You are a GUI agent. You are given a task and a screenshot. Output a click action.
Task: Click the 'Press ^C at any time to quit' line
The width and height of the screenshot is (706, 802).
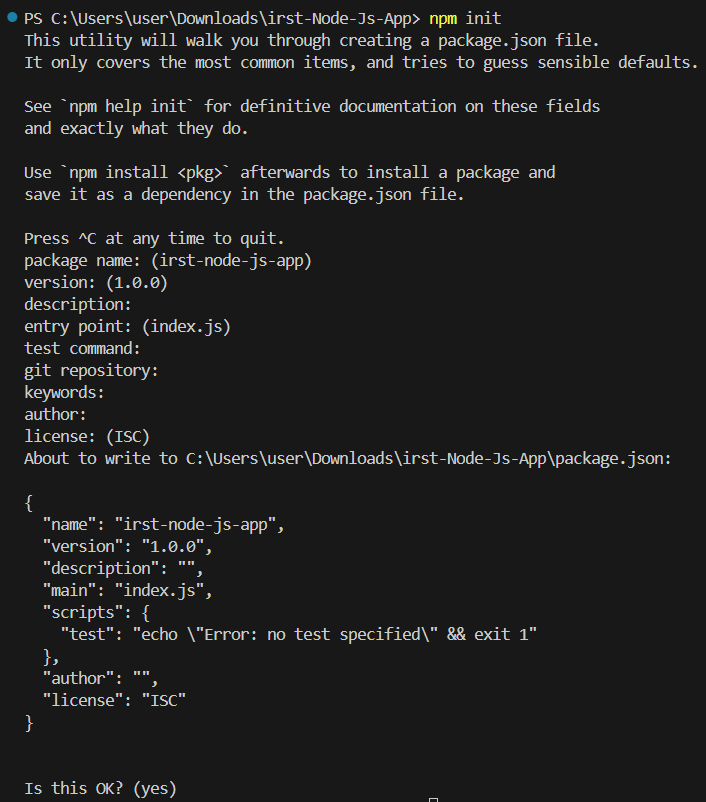154,239
